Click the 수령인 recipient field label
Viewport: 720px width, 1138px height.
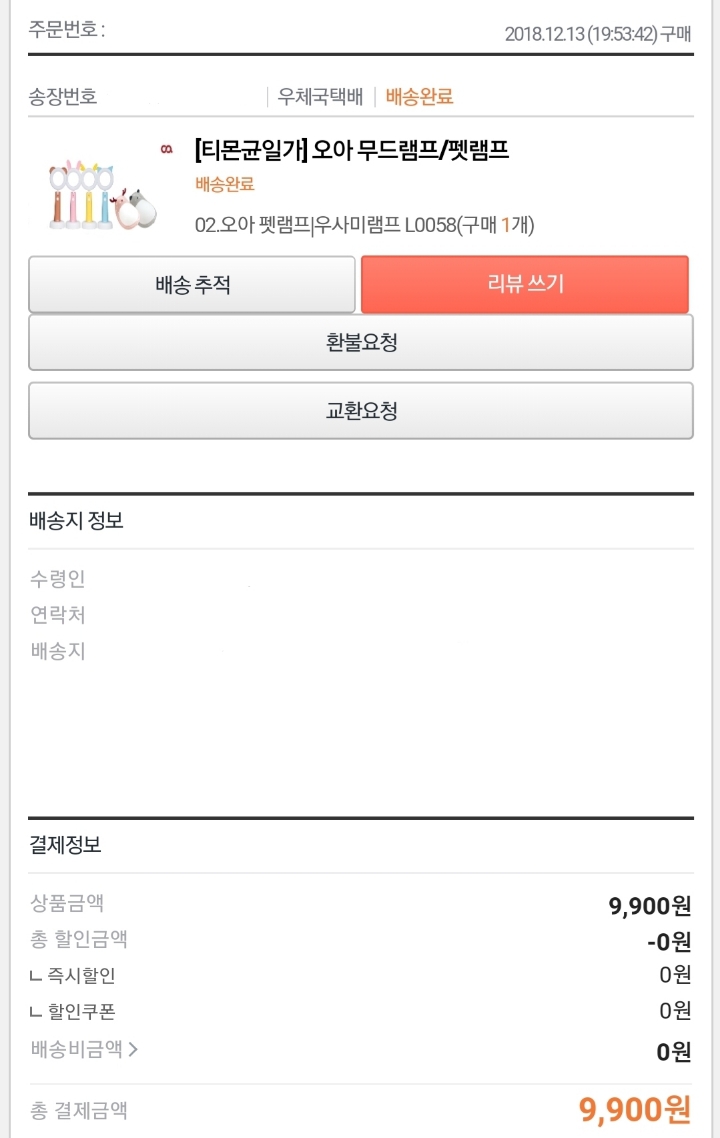57,578
